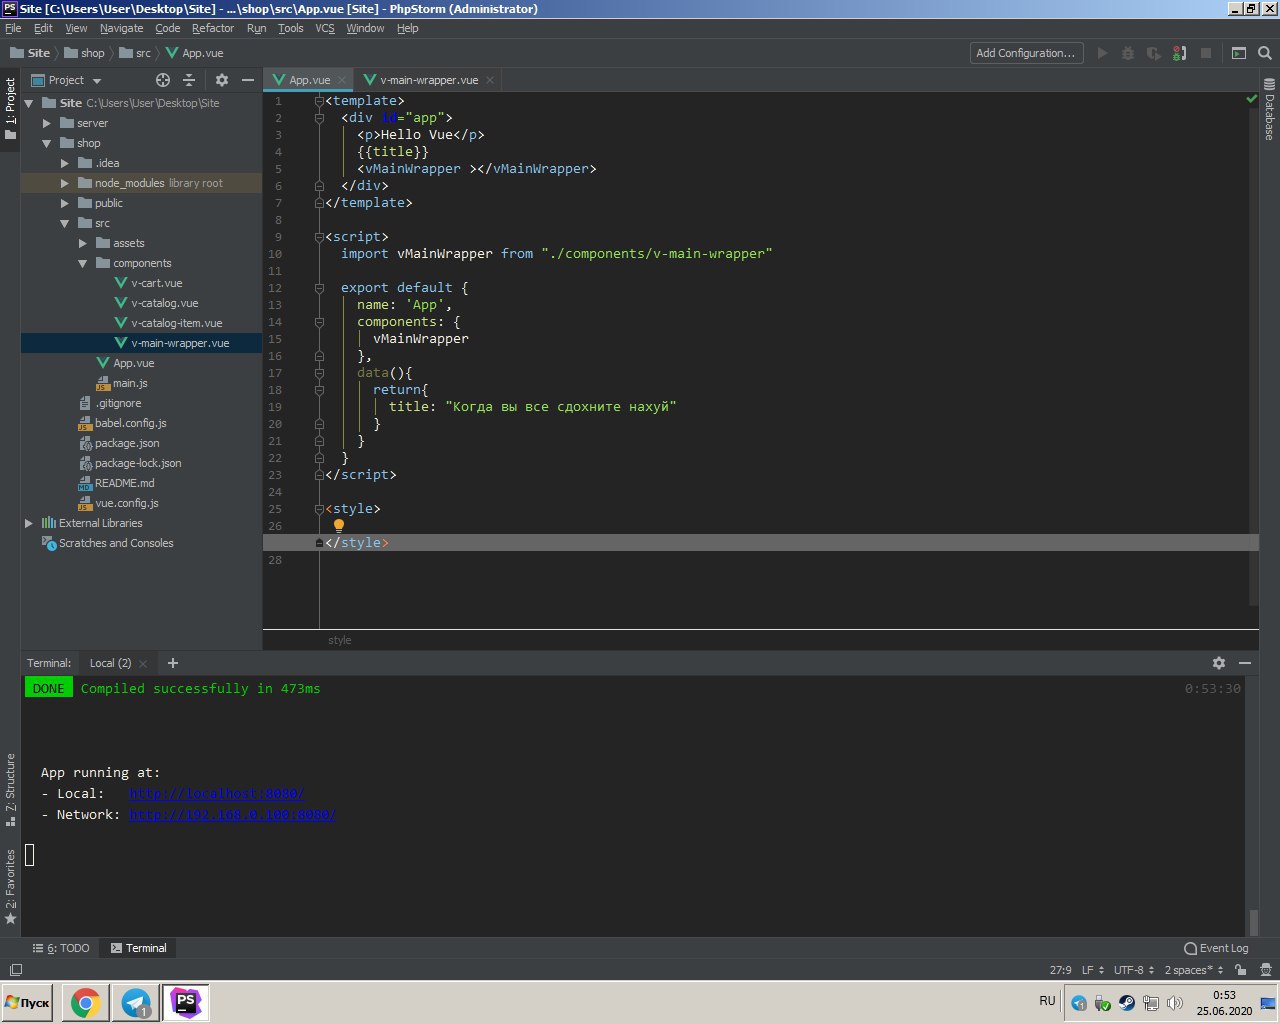This screenshot has height=1024, width=1280.
Task: Toggle the 1: Project tool window
Action: (10, 110)
